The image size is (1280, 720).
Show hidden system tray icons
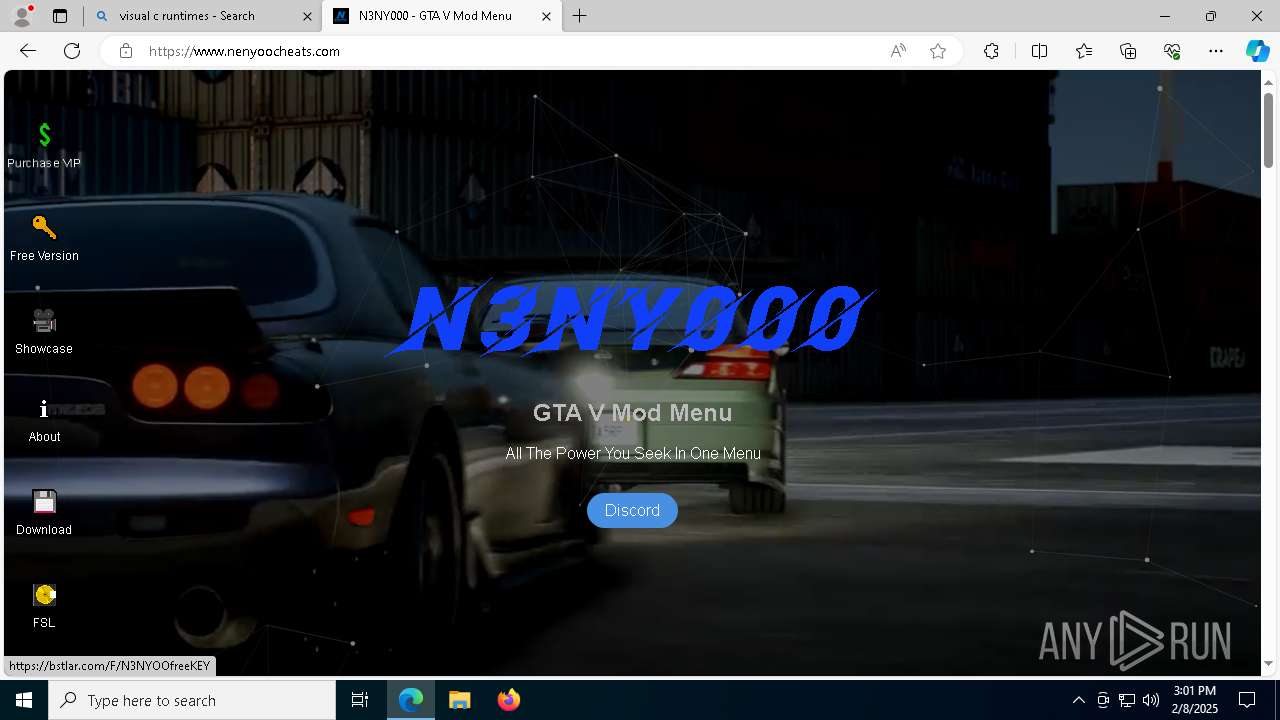coord(1078,700)
